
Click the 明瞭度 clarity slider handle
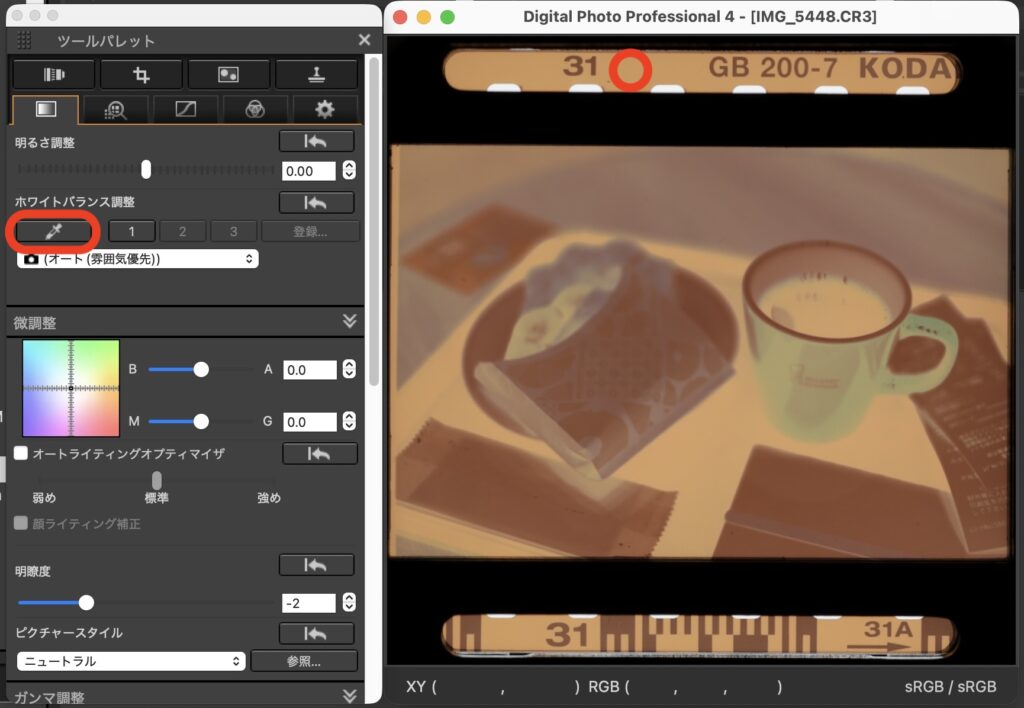point(86,602)
